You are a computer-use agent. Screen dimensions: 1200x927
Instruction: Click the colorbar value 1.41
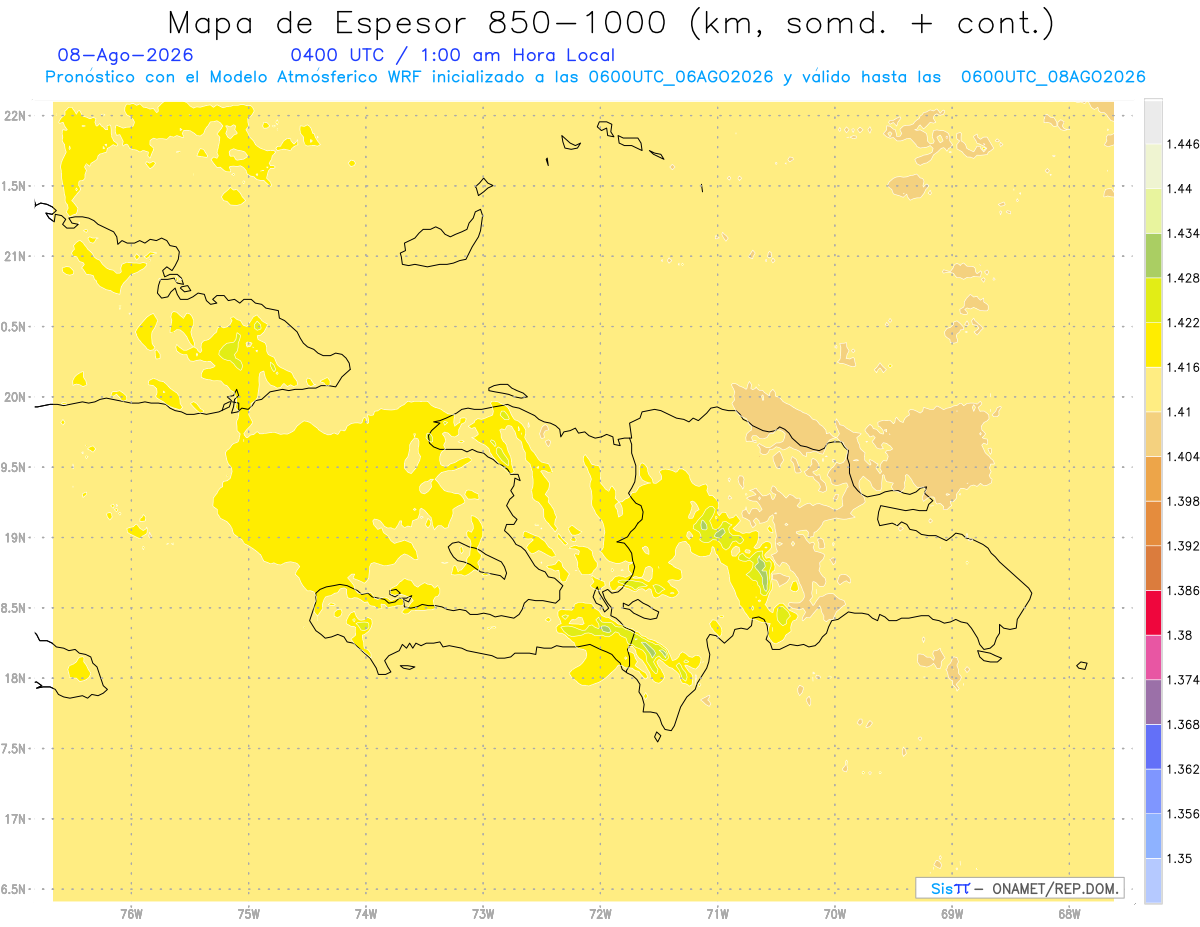[x=1181, y=412]
